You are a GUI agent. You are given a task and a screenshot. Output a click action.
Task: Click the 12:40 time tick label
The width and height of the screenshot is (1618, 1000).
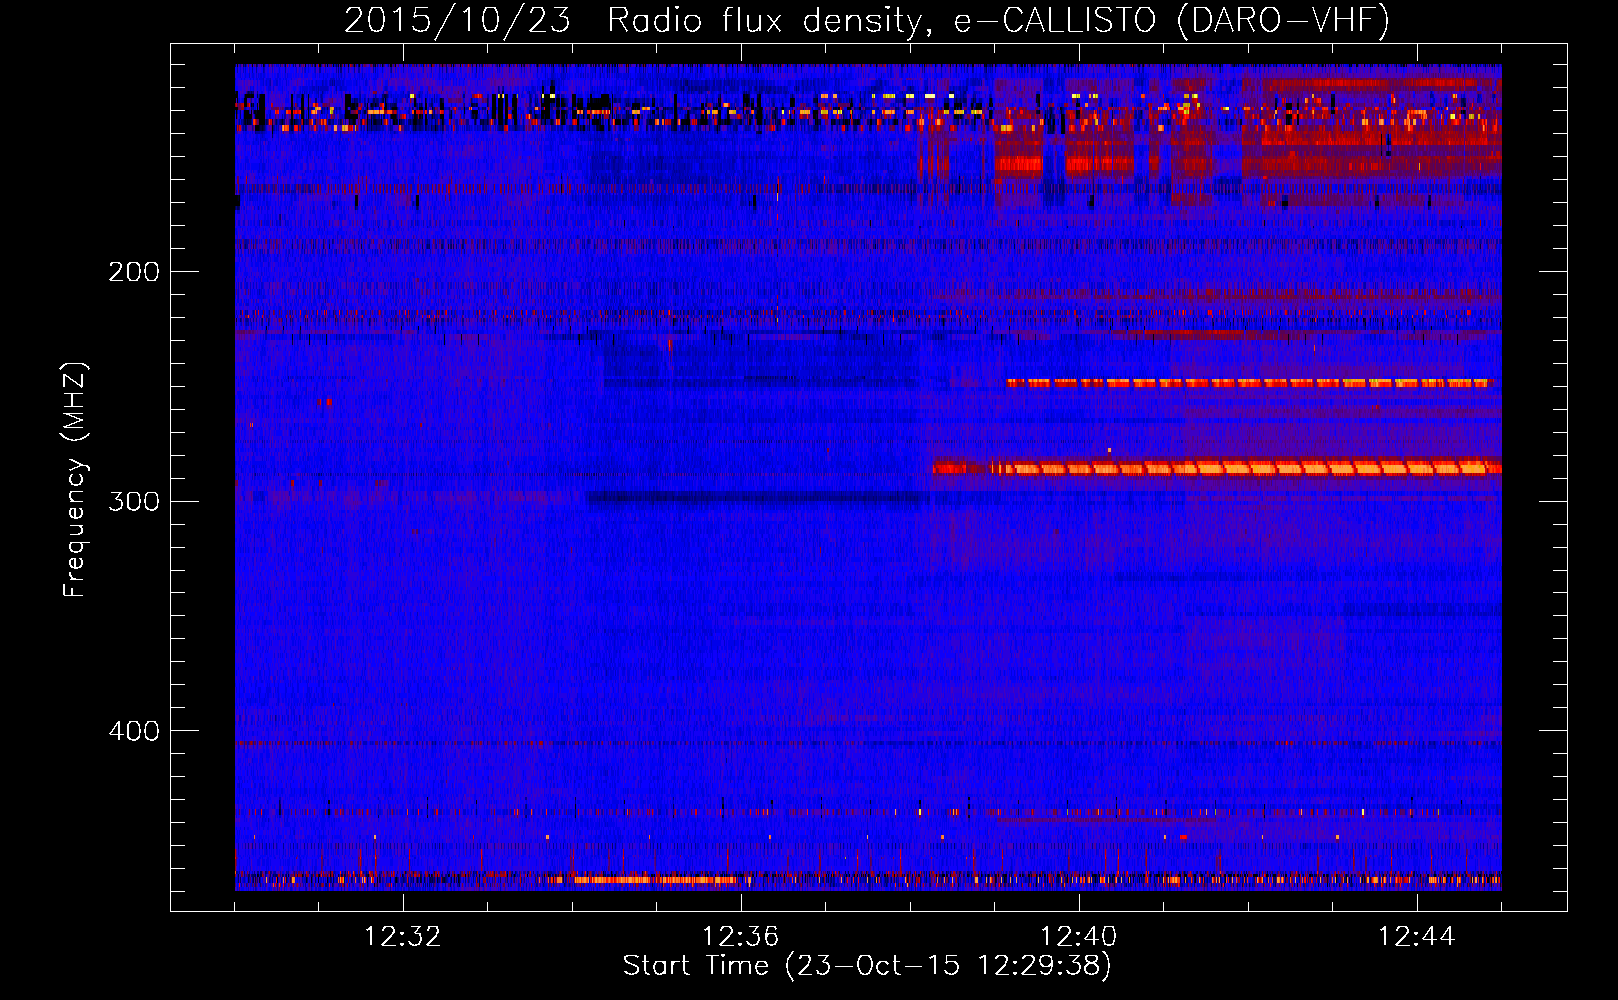[x=1079, y=937]
